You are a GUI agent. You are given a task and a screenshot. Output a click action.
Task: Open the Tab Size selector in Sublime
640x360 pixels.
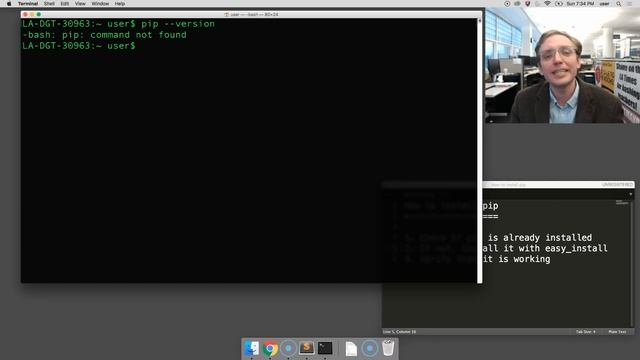[x=585, y=332]
